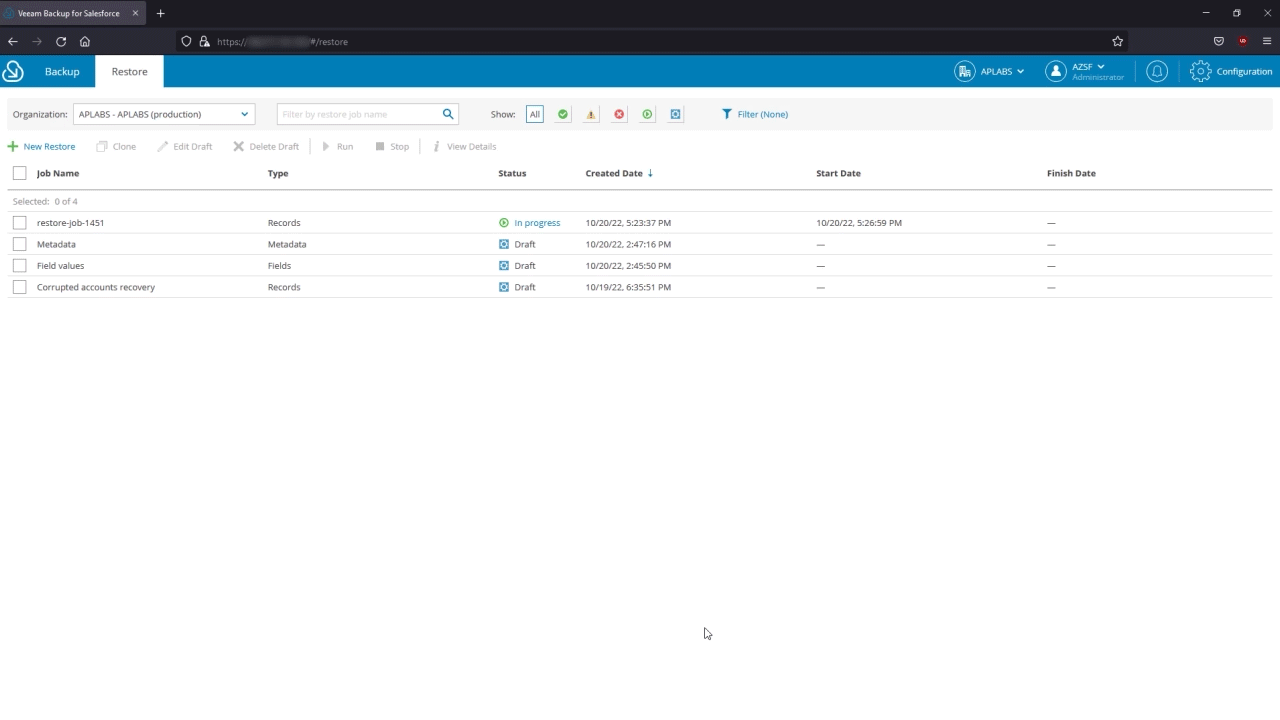The image size is (1280, 720).
Task: Click the browser reload button
Action: click(x=61, y=41)
